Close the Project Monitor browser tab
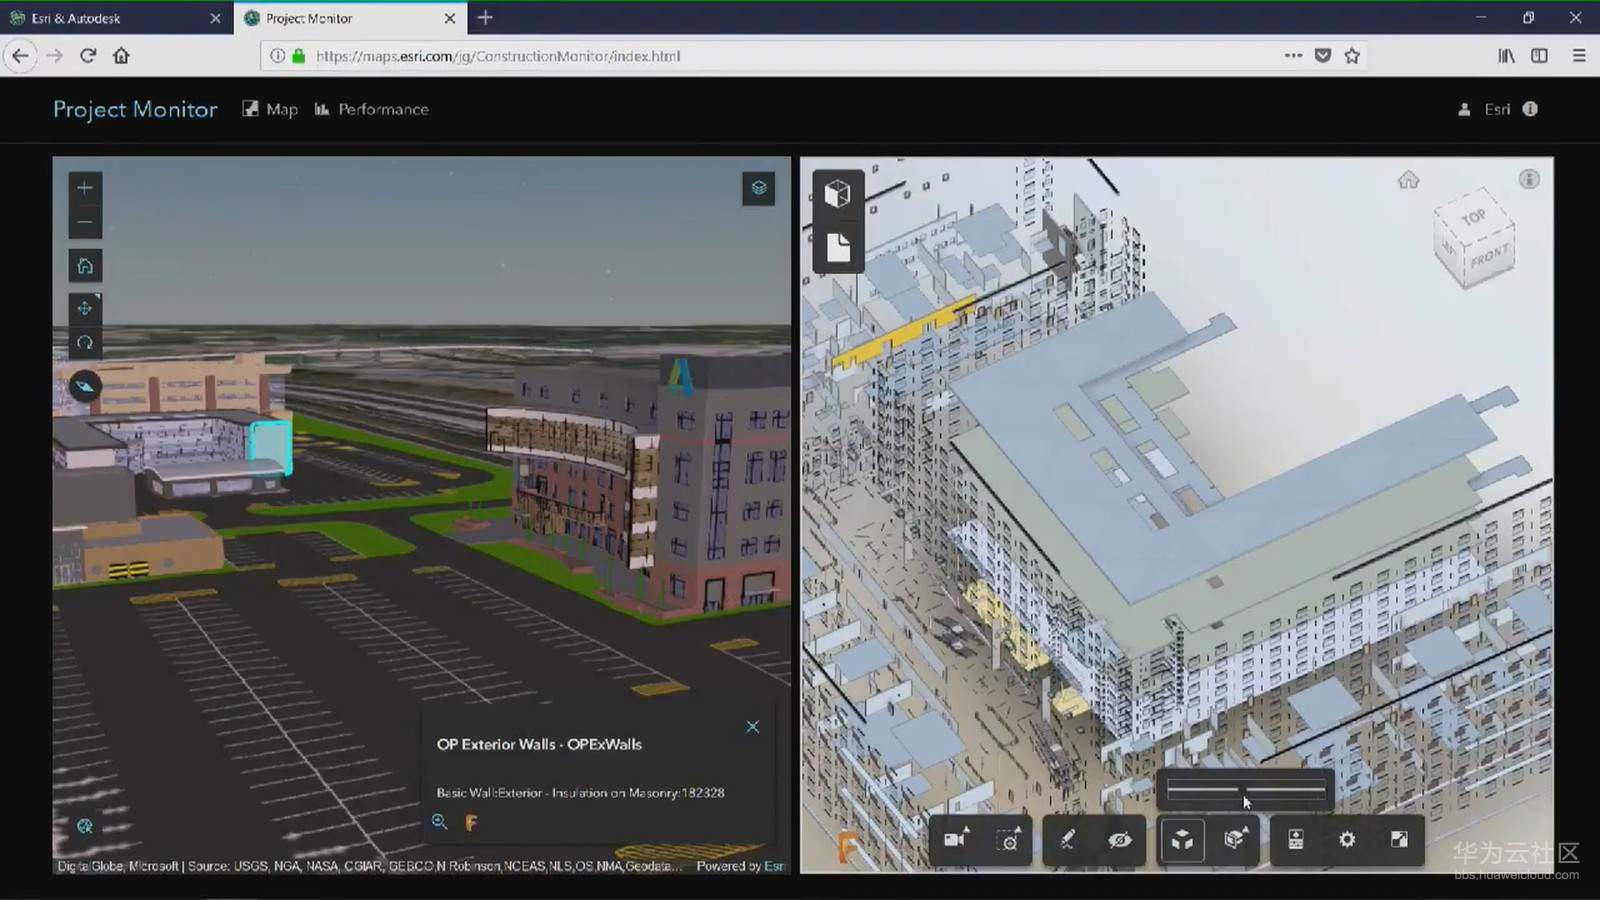Image resolution: width=1600 pixels, height=900 pixels. pyautogui.click(x=450, y=18)
